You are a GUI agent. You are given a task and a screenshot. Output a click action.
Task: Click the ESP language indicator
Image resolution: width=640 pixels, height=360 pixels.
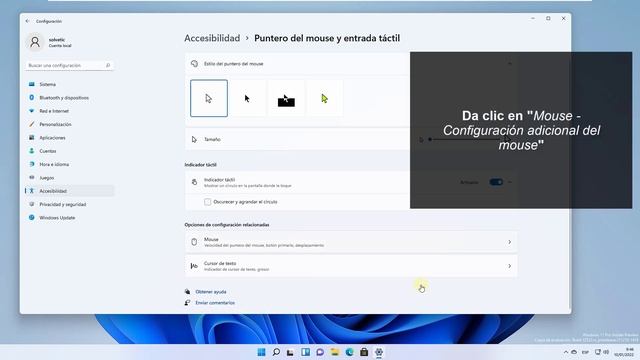585,352
